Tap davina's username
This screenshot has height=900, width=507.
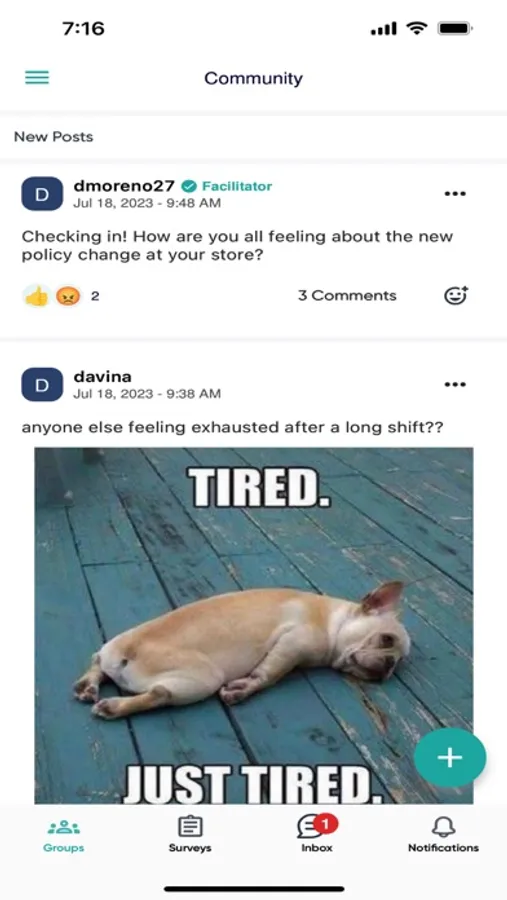point(103,377)
